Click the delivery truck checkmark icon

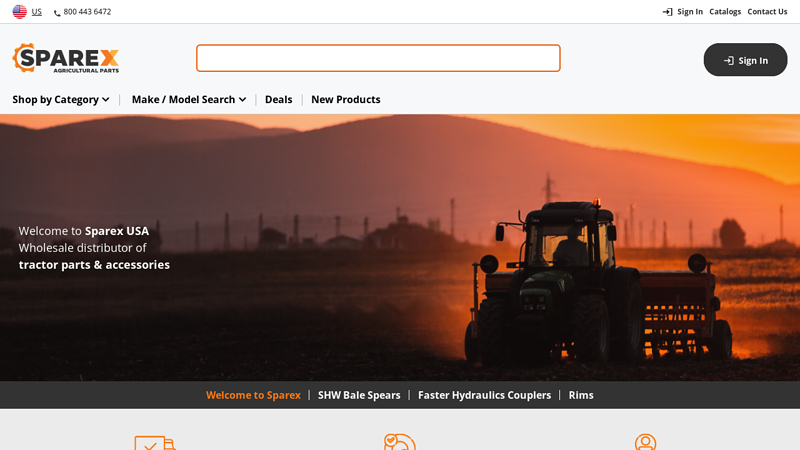click(155, 442)
